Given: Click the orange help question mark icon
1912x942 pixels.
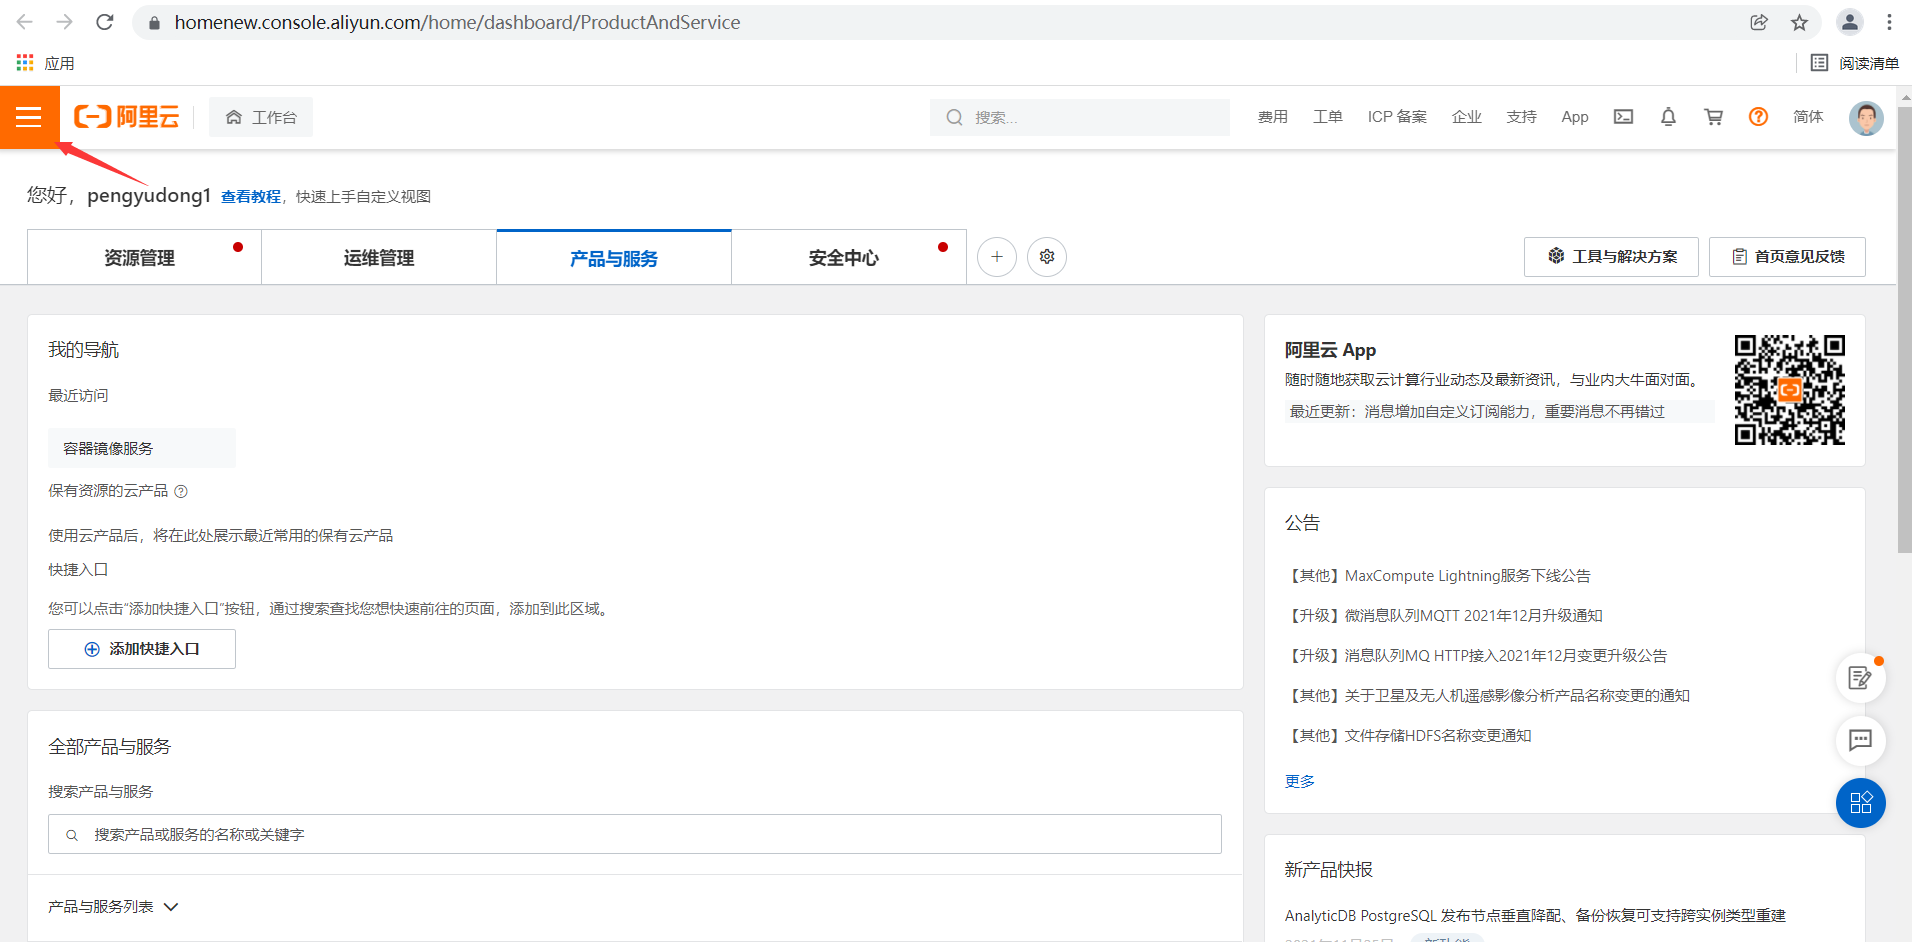Looking at the screenshot, I should [x=1758, y=117].
